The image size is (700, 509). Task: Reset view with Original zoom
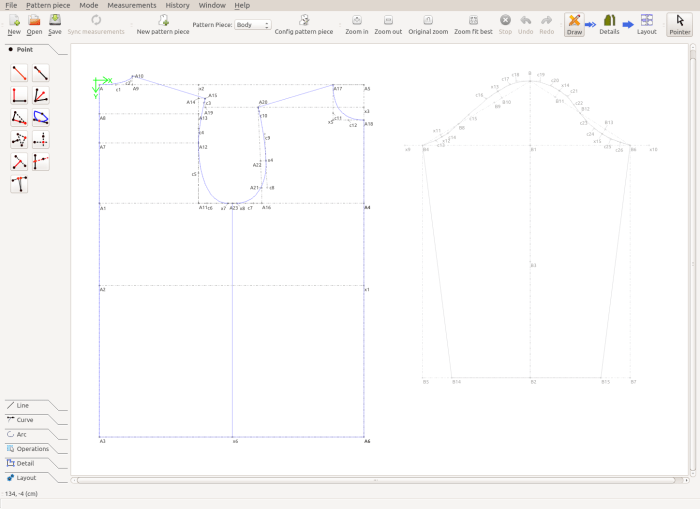(428, 25)
